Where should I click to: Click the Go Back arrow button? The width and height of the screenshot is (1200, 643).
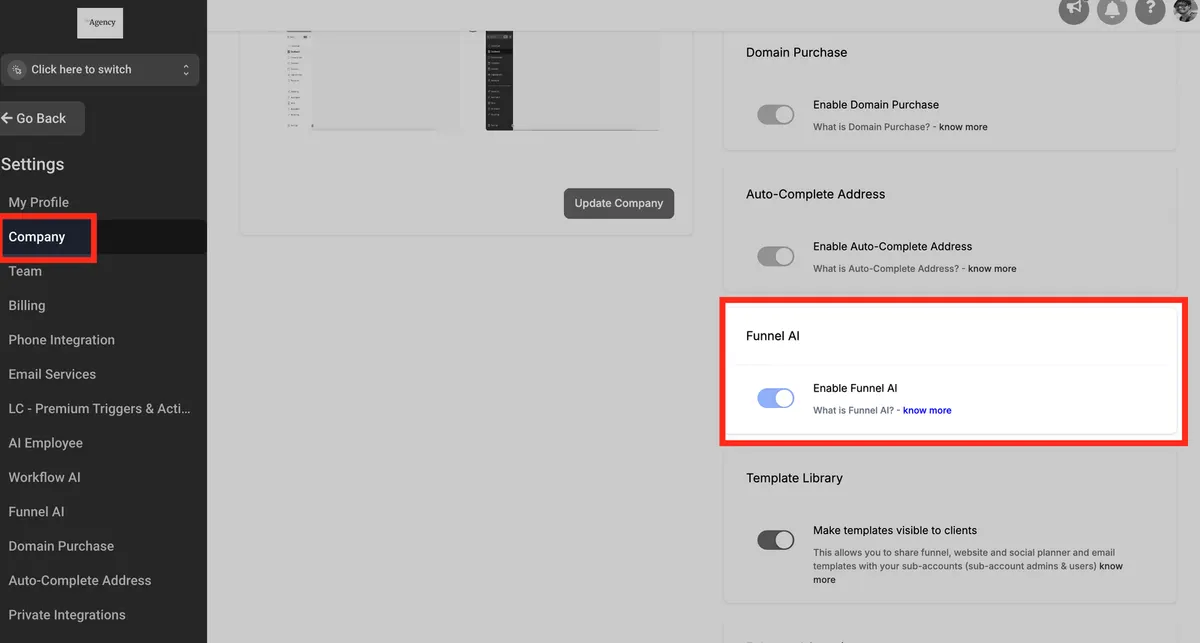42,118
